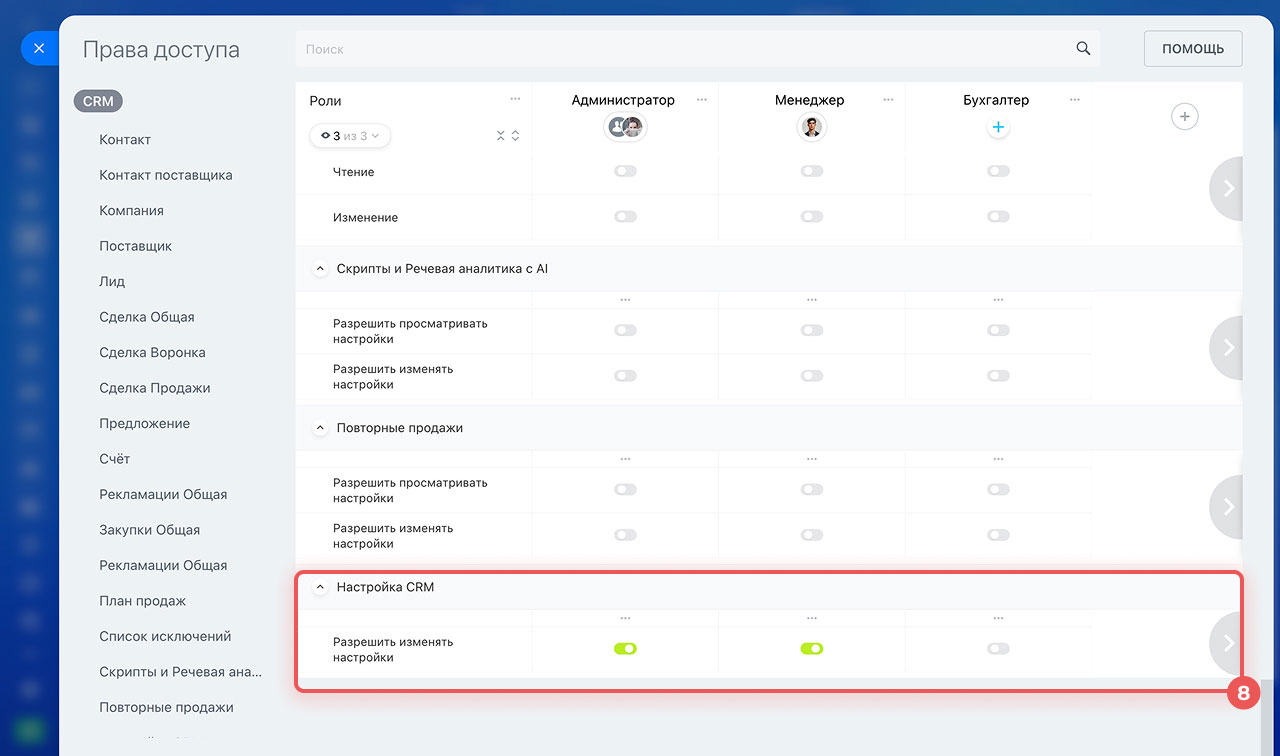Click the ПОМОЩЬ button
Viewport: 1280px width, 756px height.
click(1192, 49)
